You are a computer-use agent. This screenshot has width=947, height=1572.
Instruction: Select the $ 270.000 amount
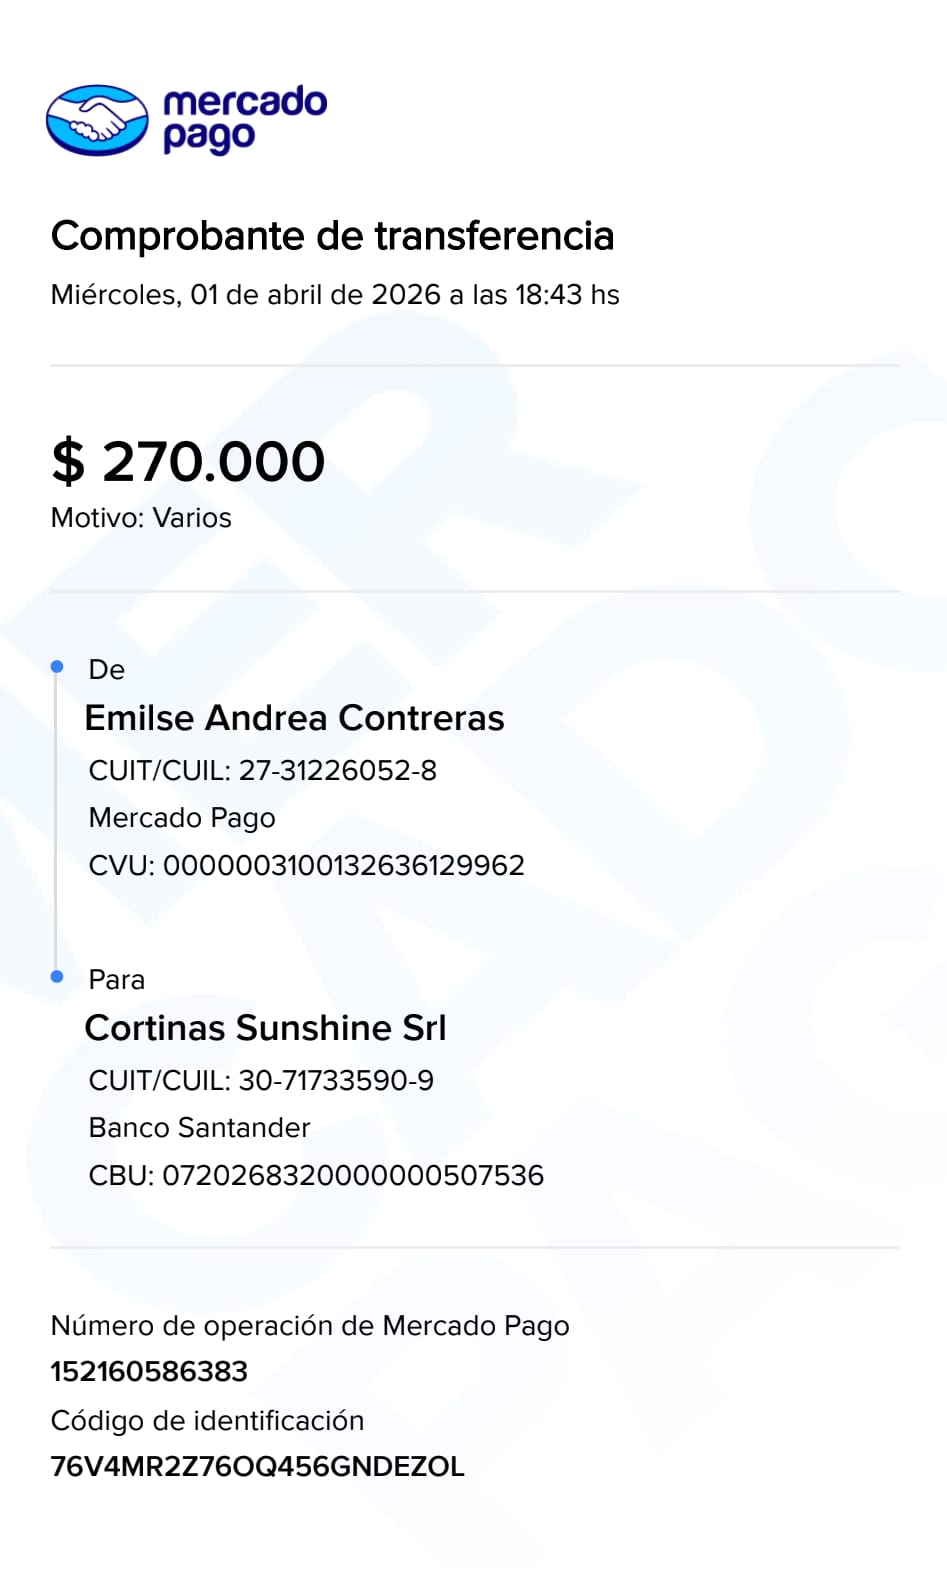tap(188, 461)
